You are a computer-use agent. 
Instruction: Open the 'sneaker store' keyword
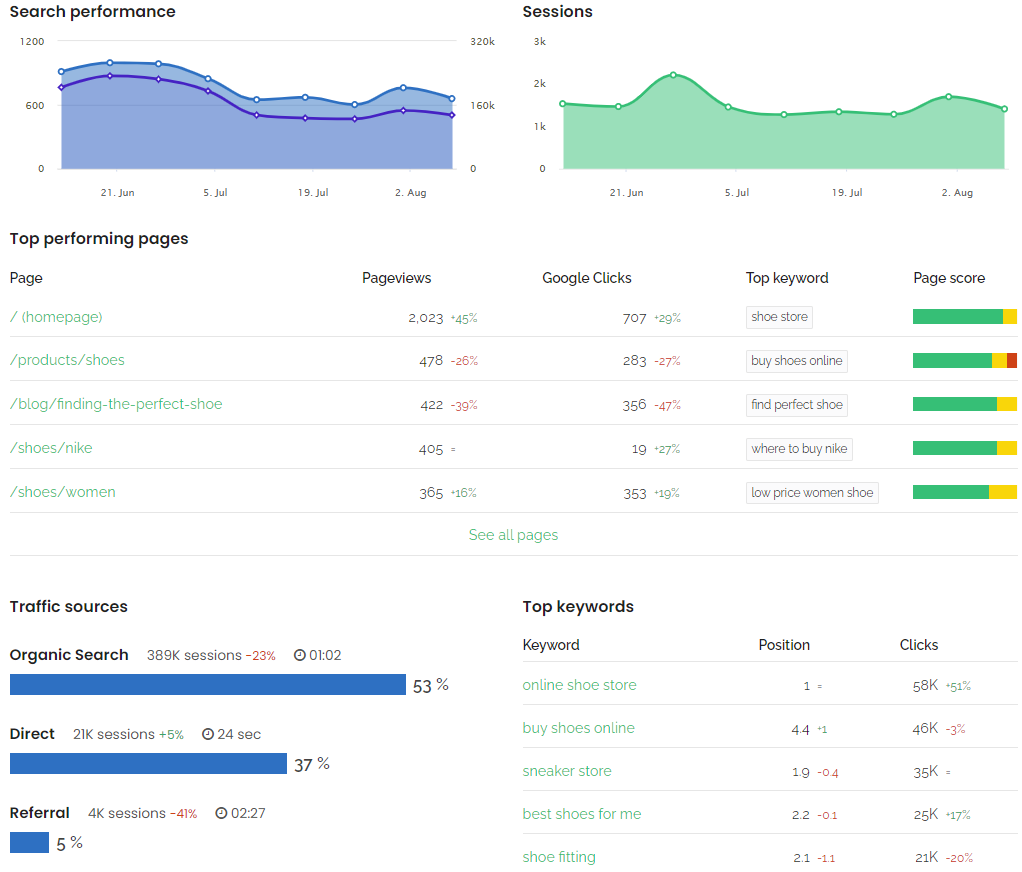click(567, 771)
